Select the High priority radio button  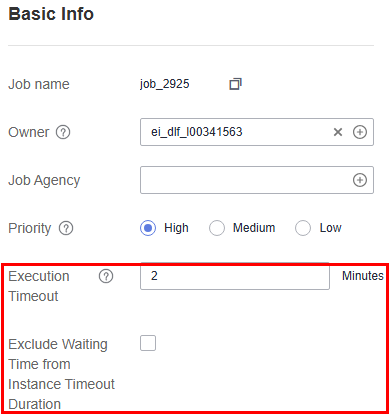(x=148, y=228)
